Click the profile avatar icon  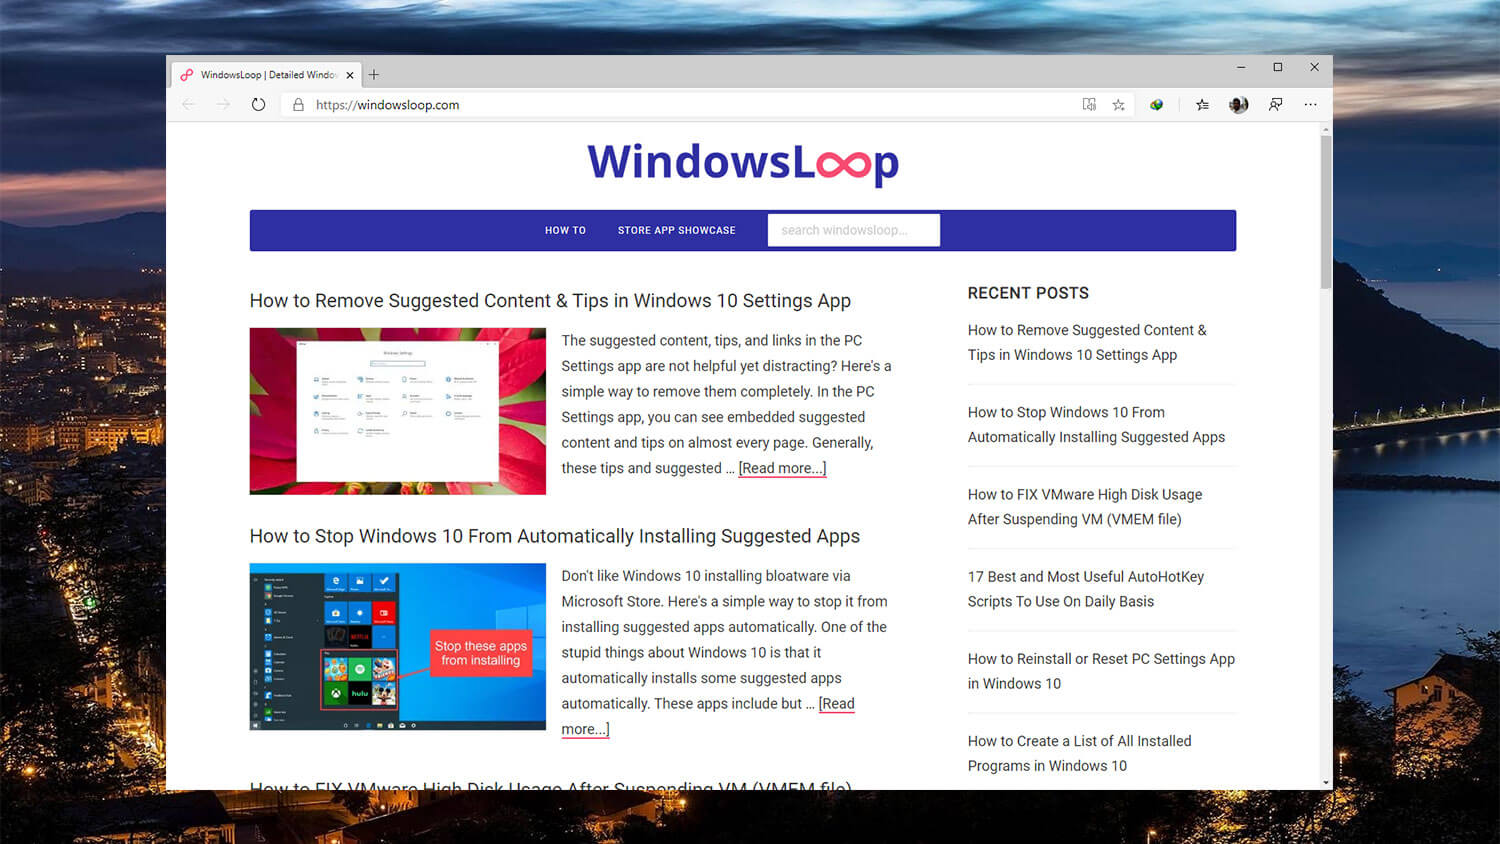coord(1238,104)
